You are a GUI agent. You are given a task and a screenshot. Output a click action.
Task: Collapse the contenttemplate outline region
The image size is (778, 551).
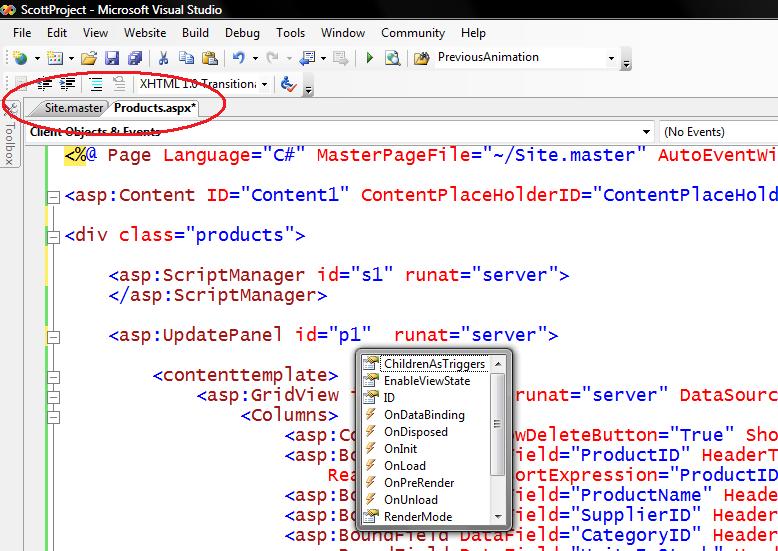53,377
